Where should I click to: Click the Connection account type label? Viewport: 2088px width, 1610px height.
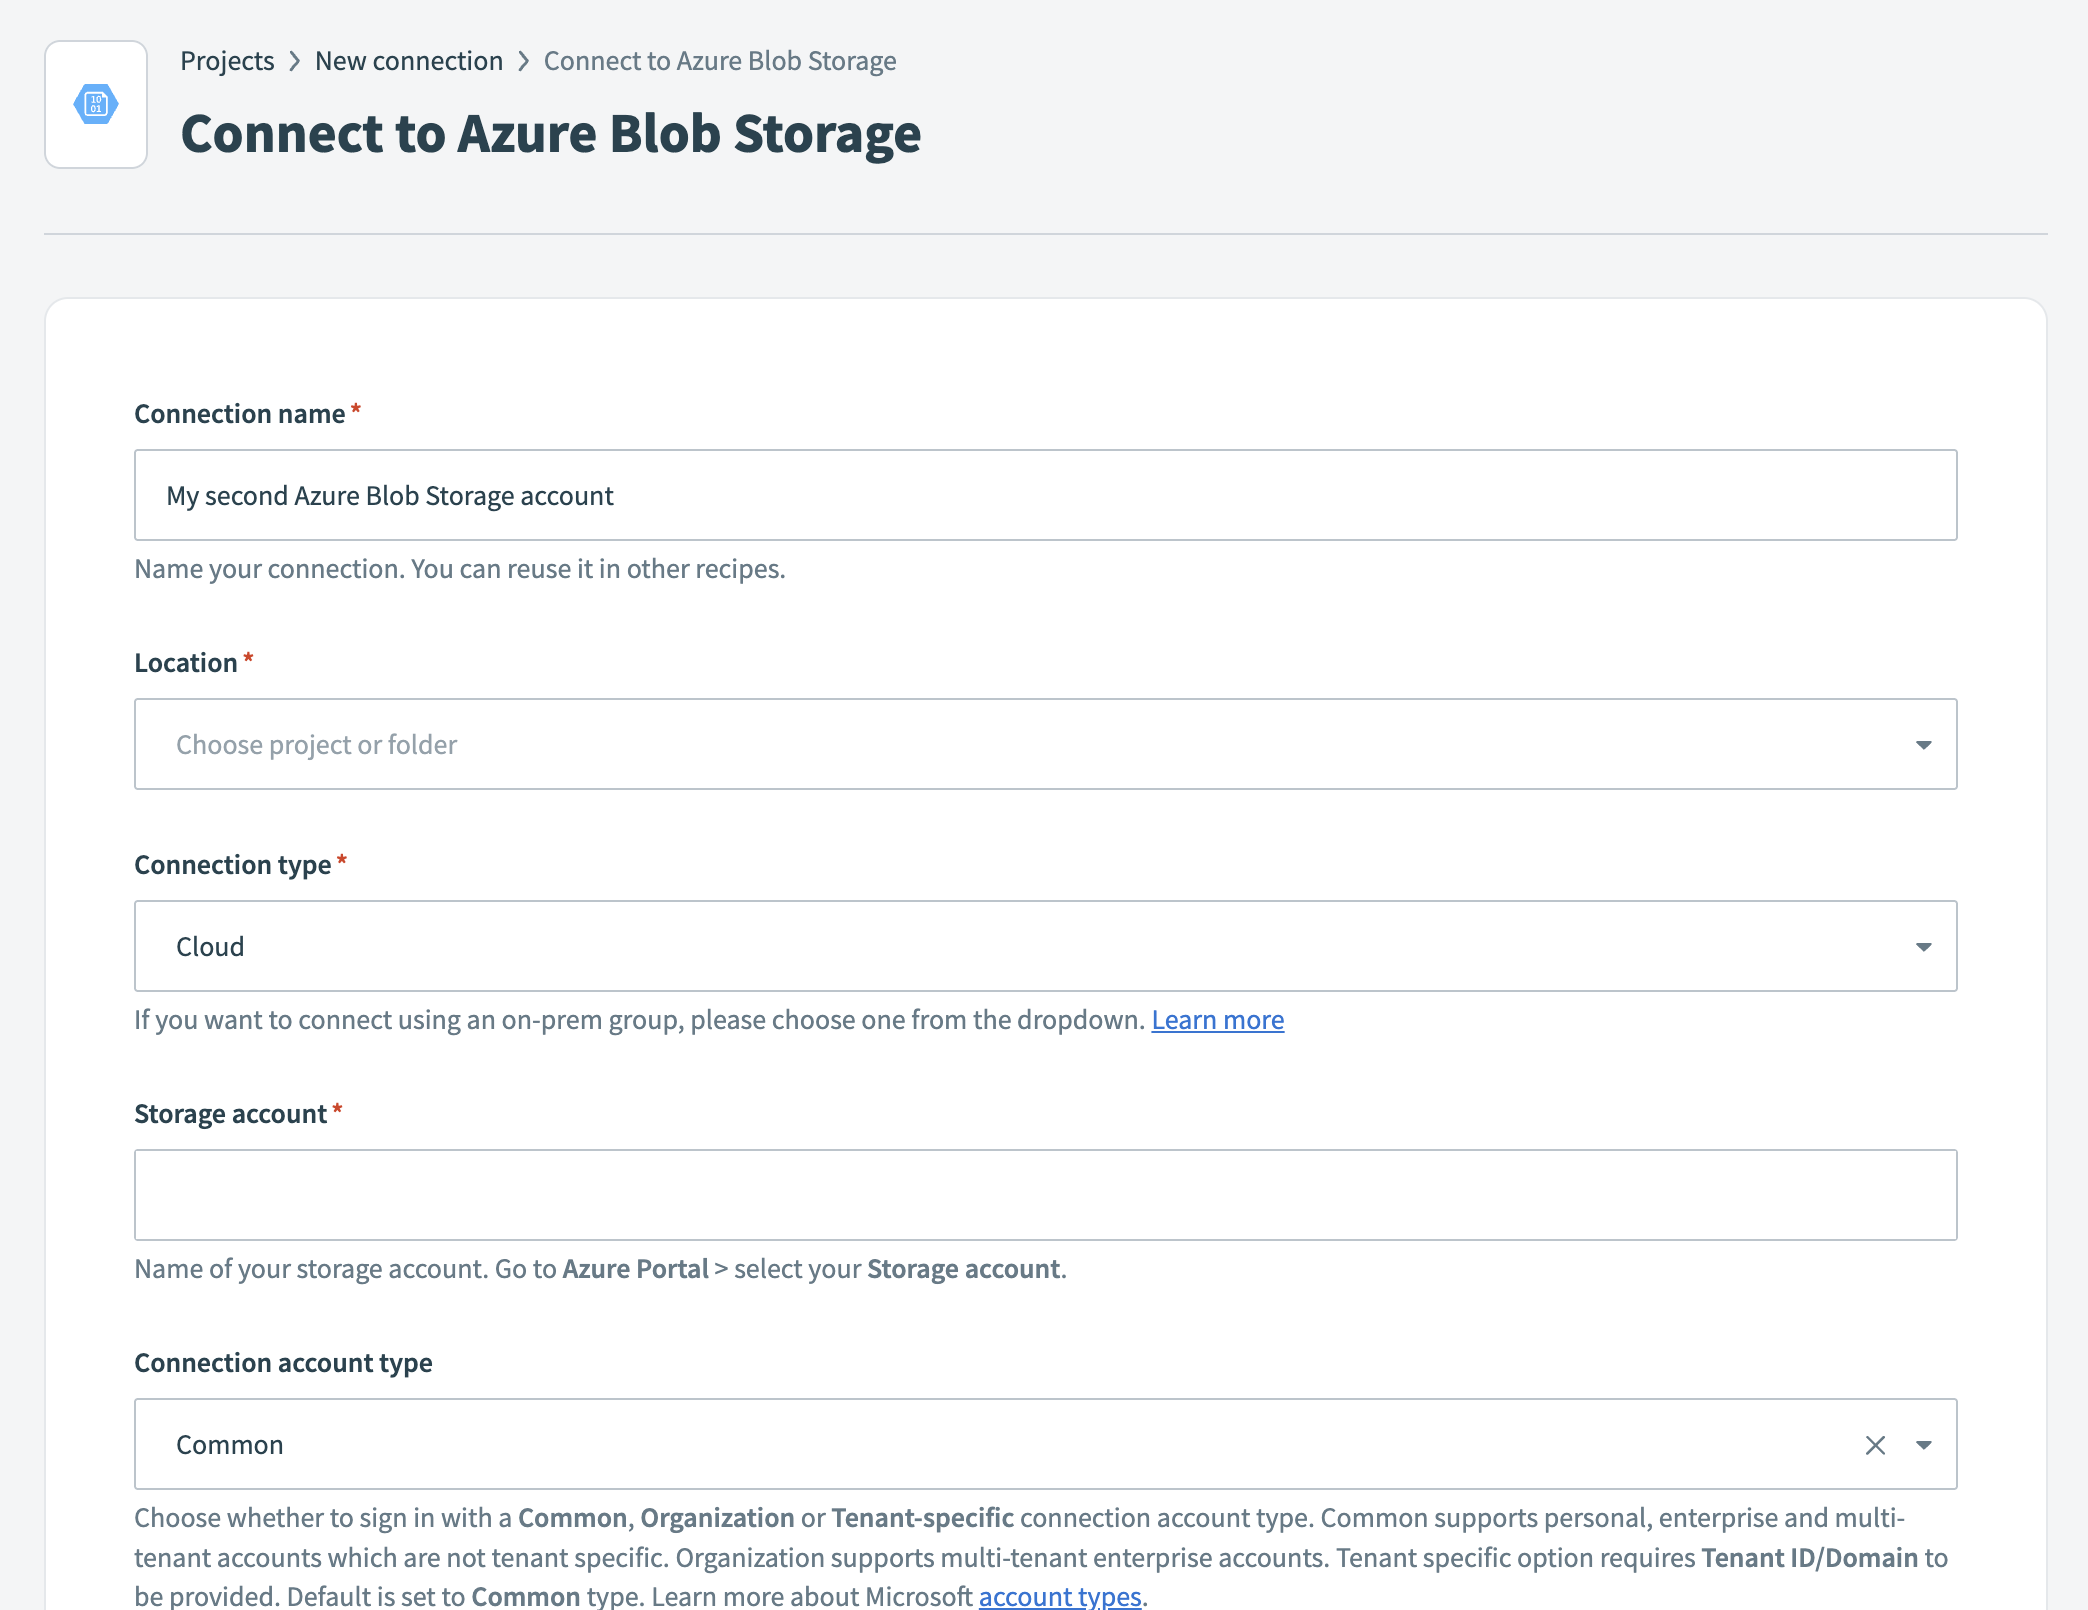tap(283, 1362)
